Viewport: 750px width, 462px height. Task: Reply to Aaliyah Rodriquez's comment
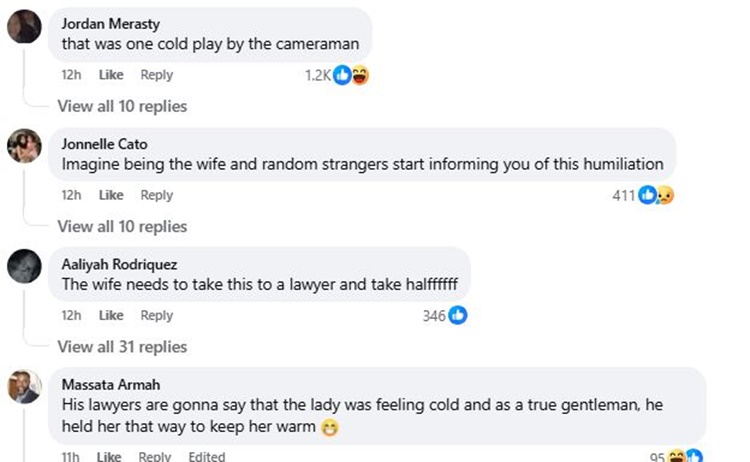click(156, 316)
